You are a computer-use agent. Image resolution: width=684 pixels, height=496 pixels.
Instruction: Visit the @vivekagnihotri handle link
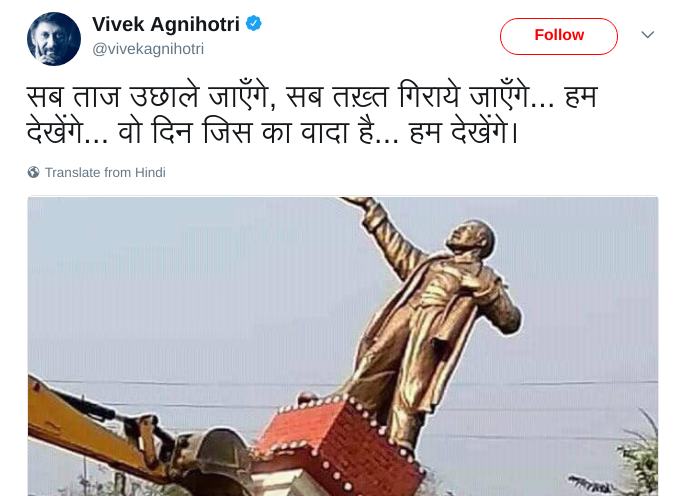pos(148,49)
